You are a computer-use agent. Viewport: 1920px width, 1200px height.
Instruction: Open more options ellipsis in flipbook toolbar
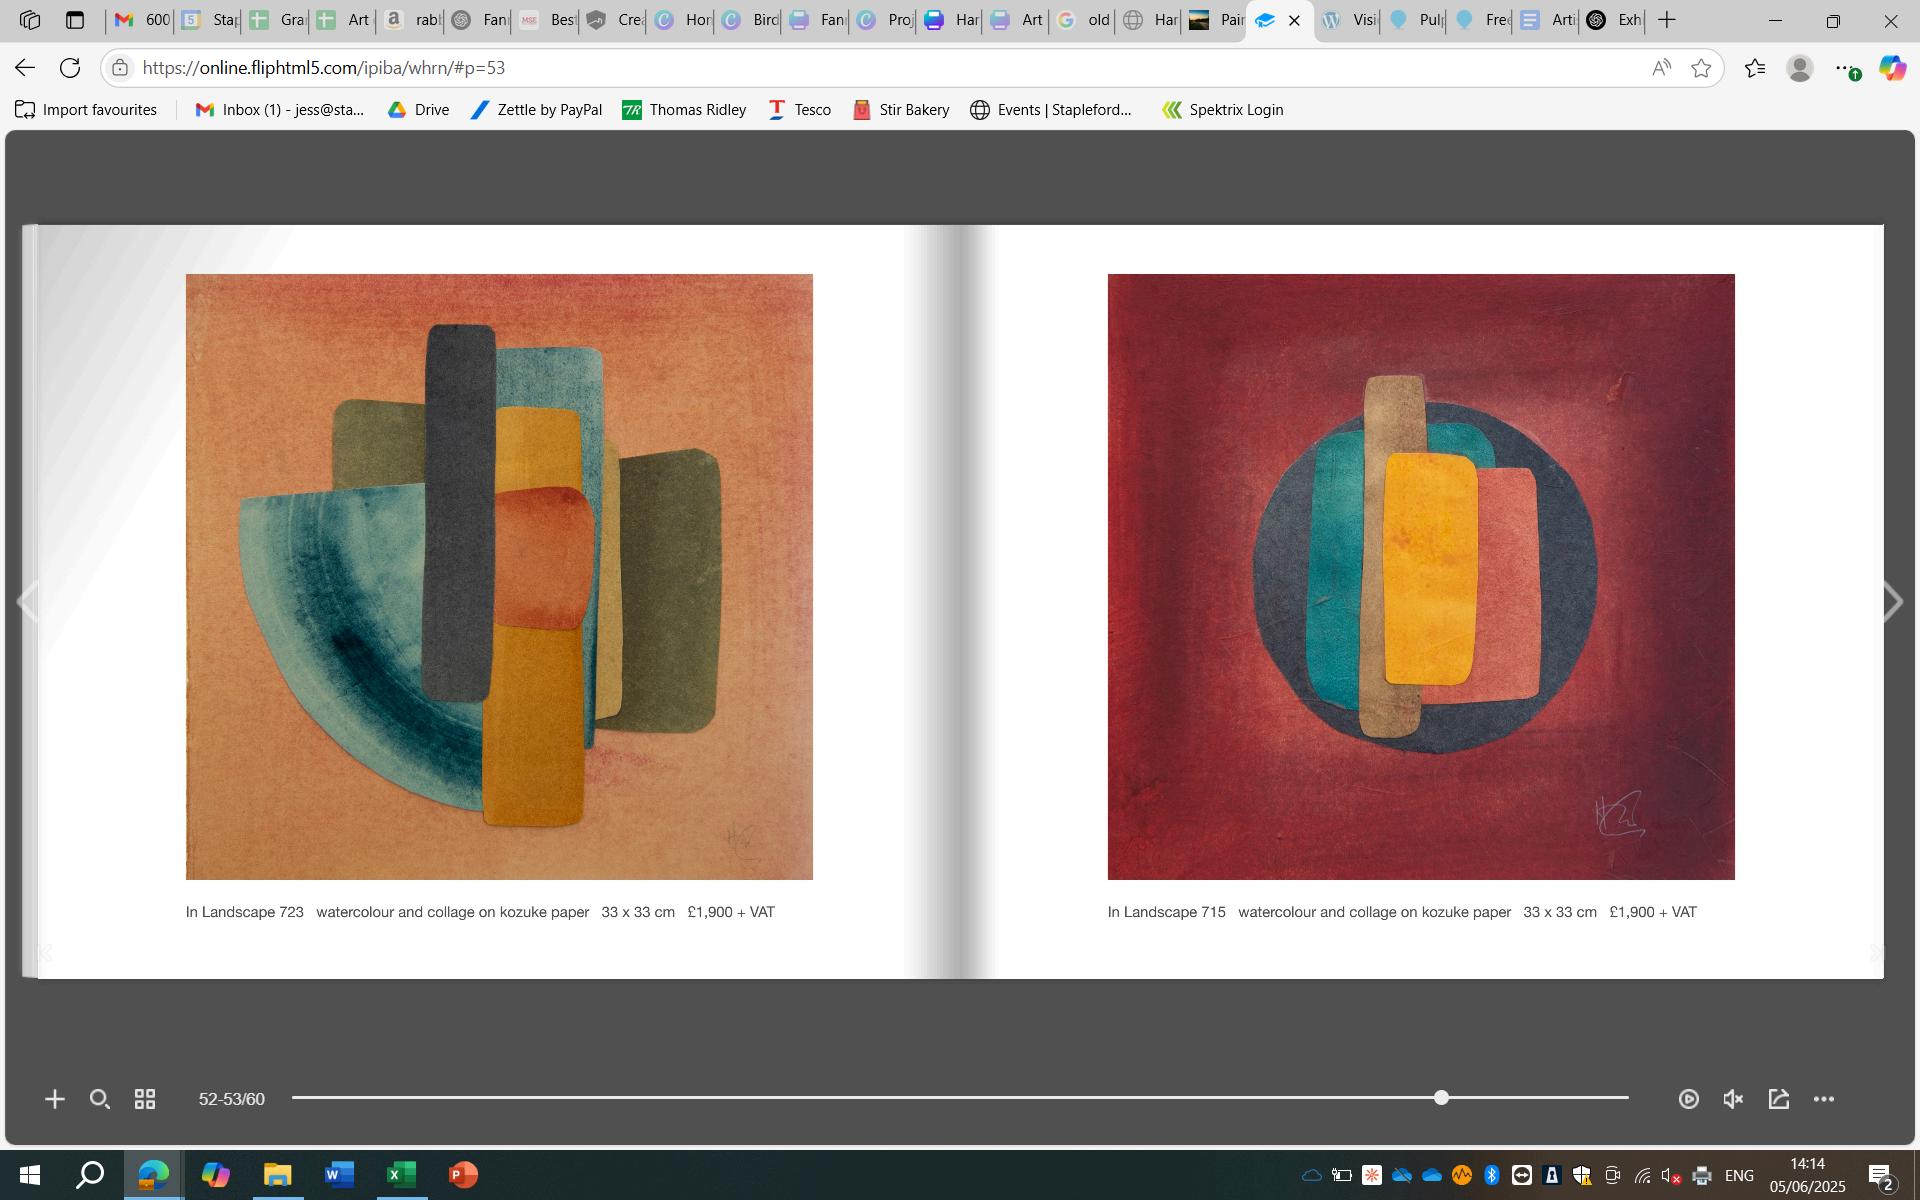1824,1099
